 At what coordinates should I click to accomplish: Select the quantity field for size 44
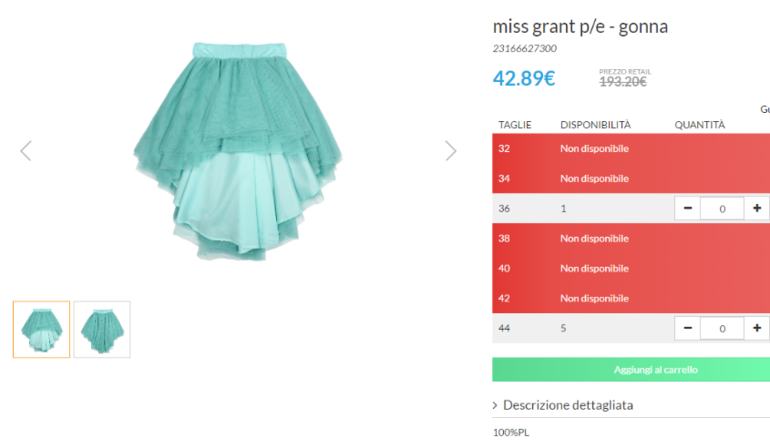(722, 328)
